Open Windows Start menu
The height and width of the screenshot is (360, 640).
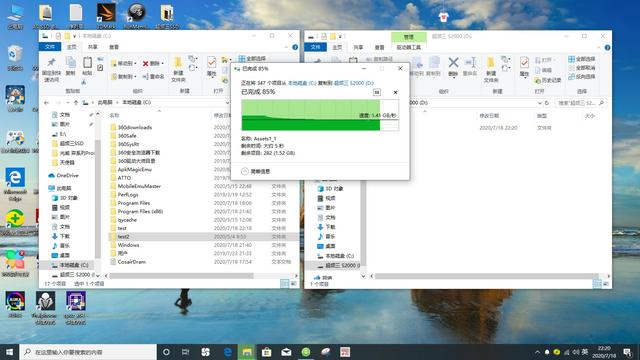(9, 352)
